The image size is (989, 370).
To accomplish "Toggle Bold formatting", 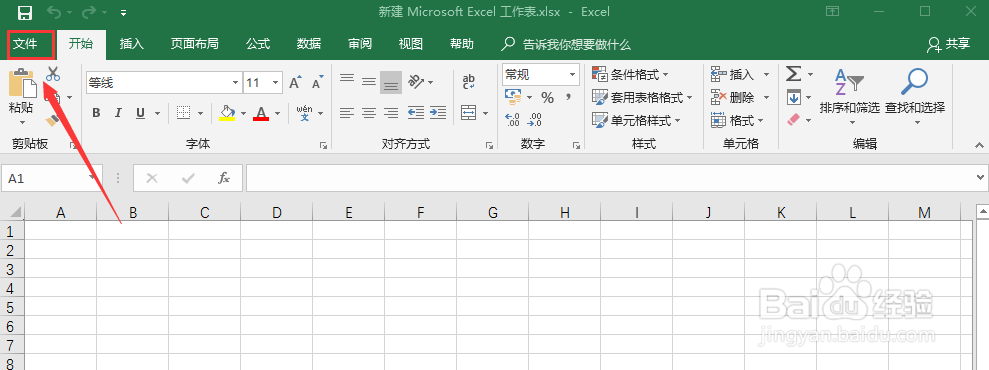I will point(97,113).
